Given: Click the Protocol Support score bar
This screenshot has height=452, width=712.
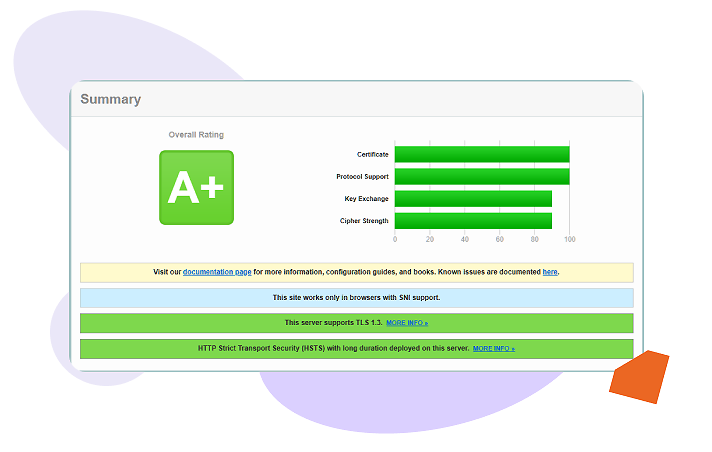Looking at the screenshot, I should point(481,176).
